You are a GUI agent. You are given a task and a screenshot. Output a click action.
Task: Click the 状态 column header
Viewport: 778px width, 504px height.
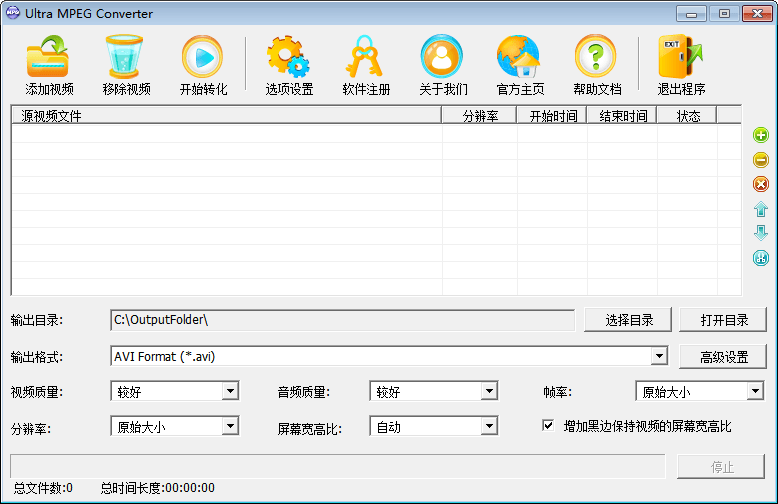pos(687,116)
